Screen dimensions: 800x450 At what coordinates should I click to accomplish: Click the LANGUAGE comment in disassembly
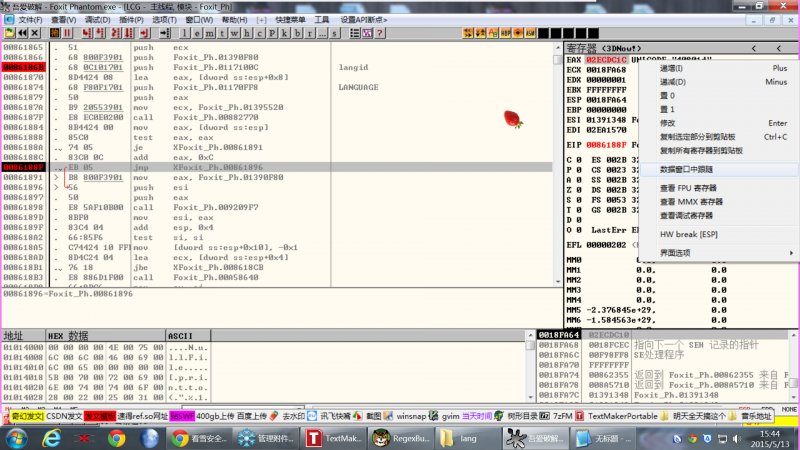click(358, 87)
